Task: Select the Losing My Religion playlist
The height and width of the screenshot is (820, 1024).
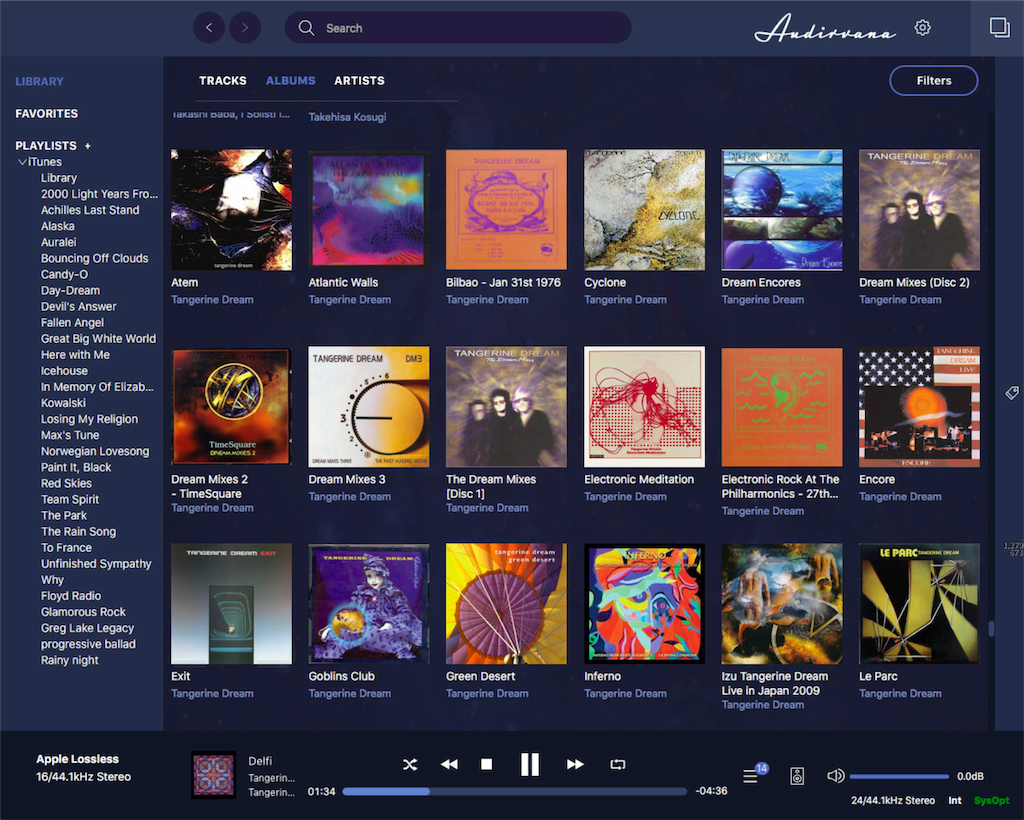Action: coord(89,419)
